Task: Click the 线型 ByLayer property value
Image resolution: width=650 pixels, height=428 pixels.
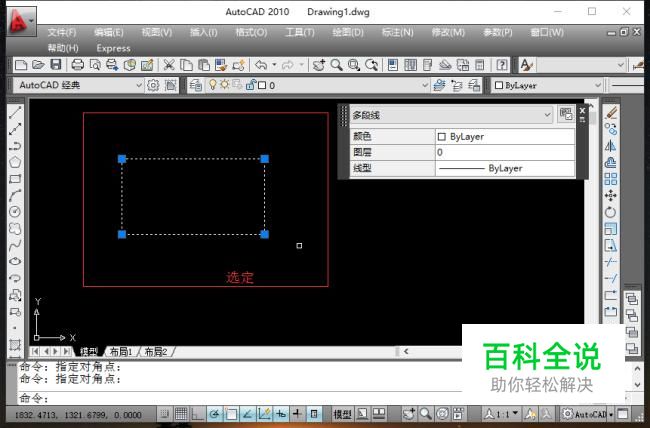Action: (x=505, y=168)
